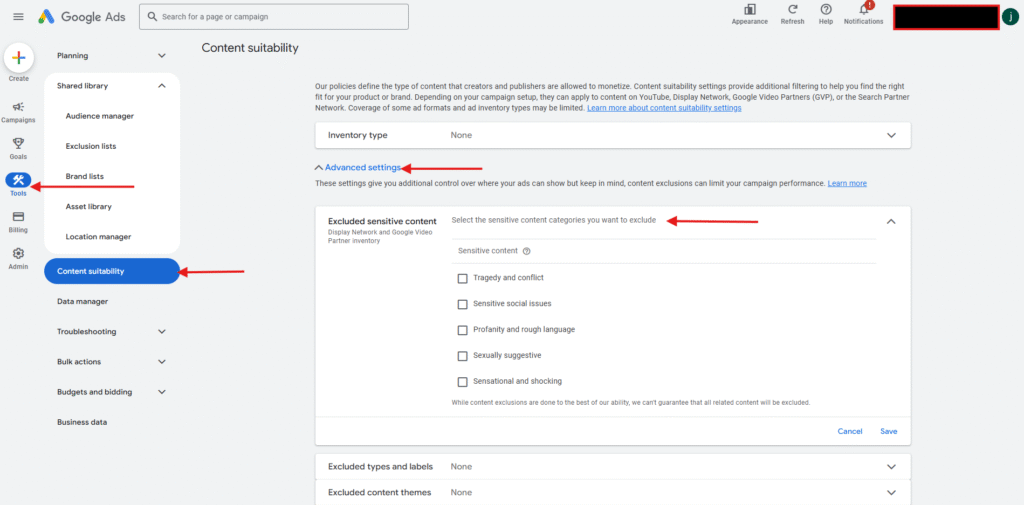
Task: Click the account avatar 'j'
Action: coord(1010,17)
